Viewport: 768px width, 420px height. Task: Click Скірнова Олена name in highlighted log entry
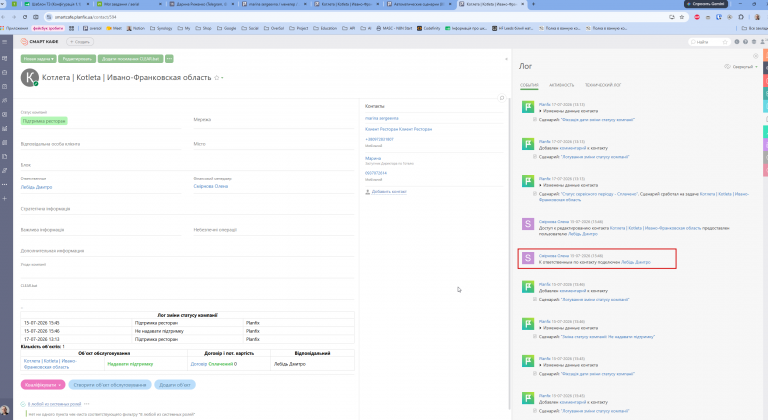coord(554,256)
